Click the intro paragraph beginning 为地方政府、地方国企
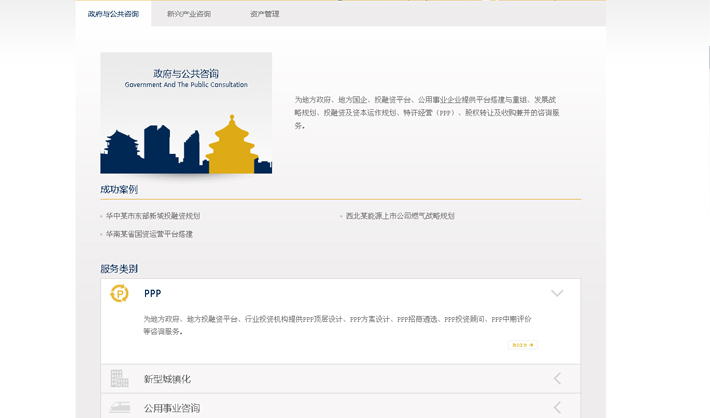The image size is (710, 418). click(427, 112)
